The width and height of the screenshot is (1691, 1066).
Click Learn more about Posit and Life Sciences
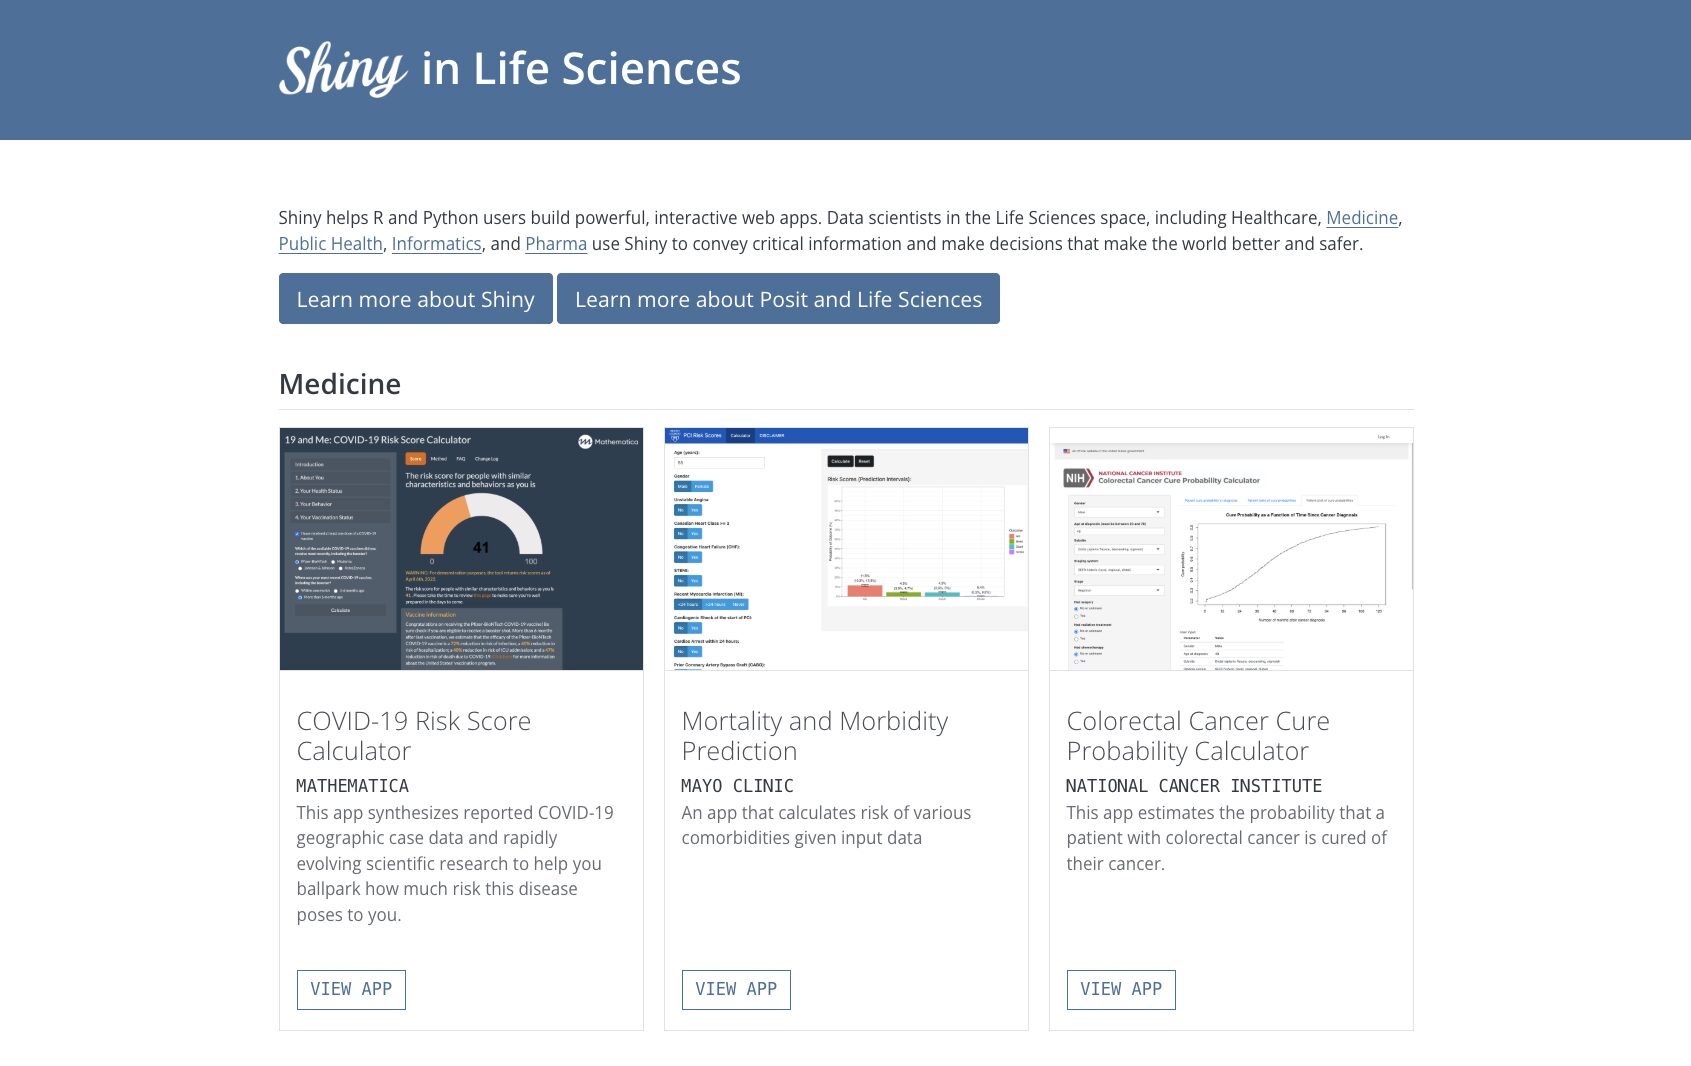778,299
